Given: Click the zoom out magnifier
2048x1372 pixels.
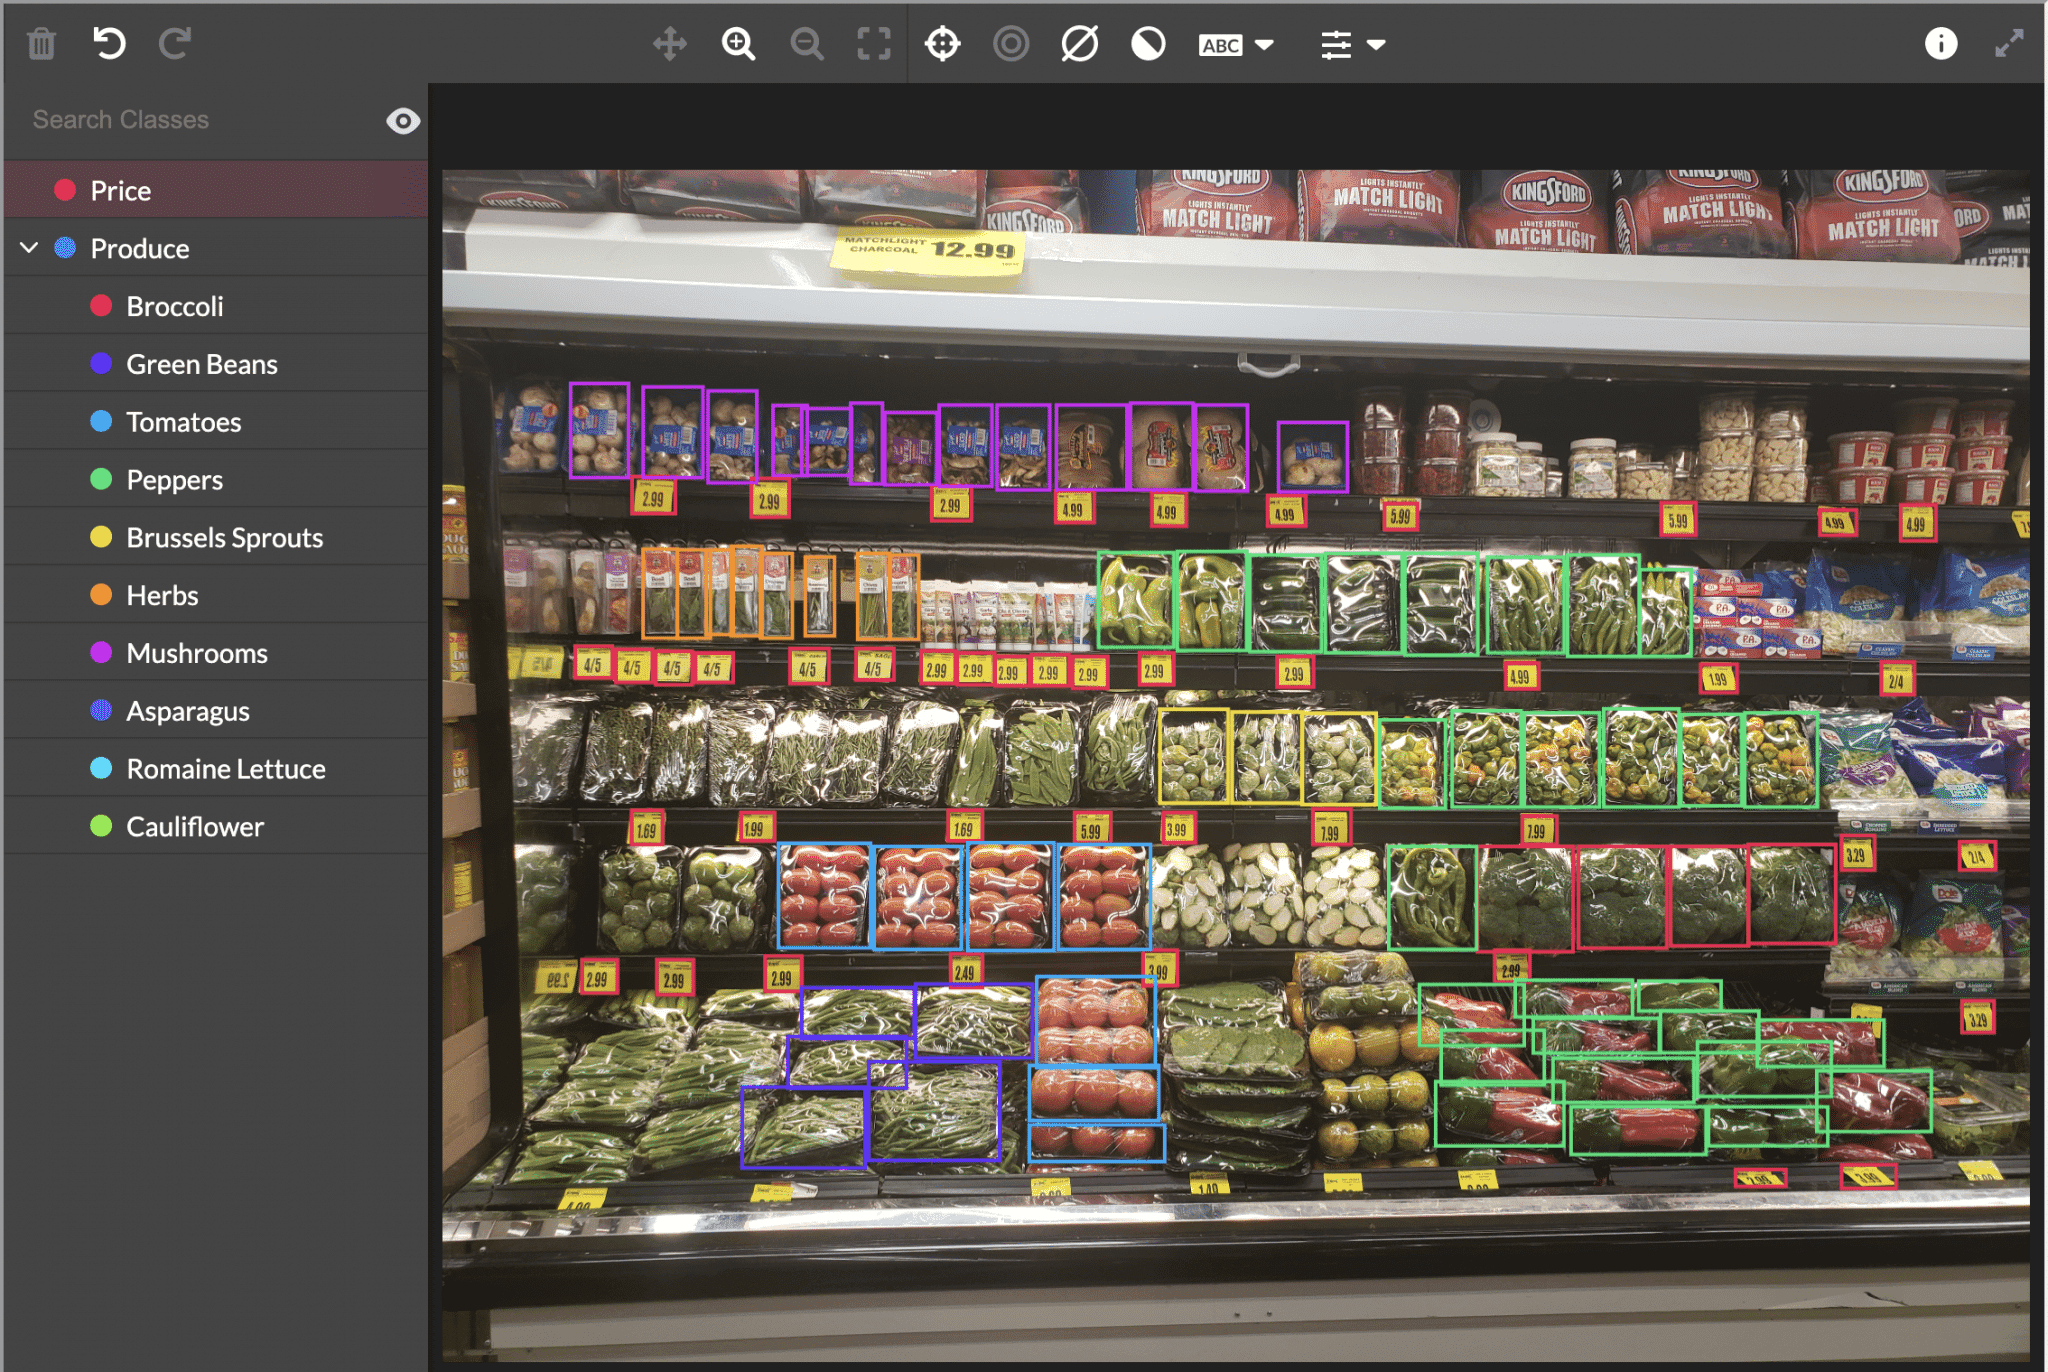Looking at the screenshot, I should pyautogui.click(x=806, y=44).
